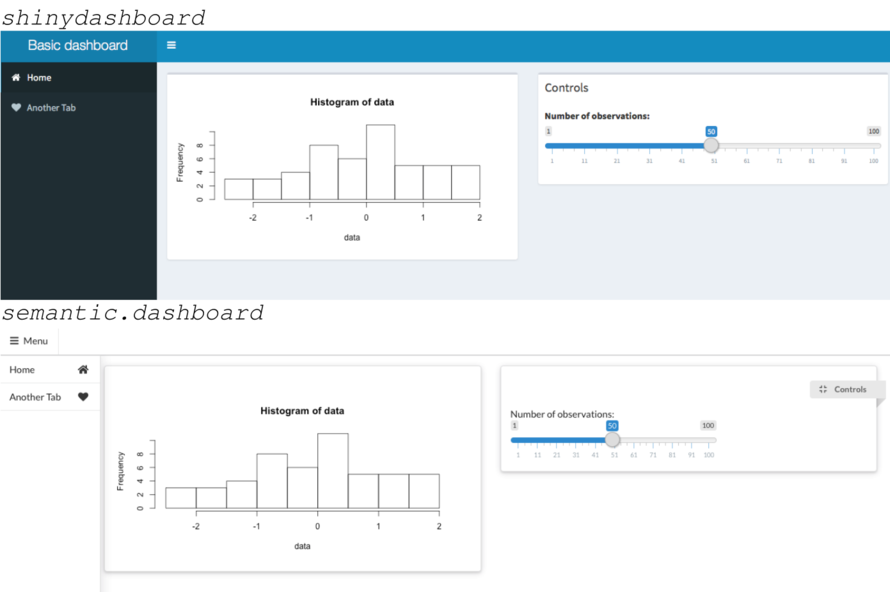The image size is (890, 592).
Task: Click the semantic.dashboard slider handle at 50
Action: click(612, 440)
